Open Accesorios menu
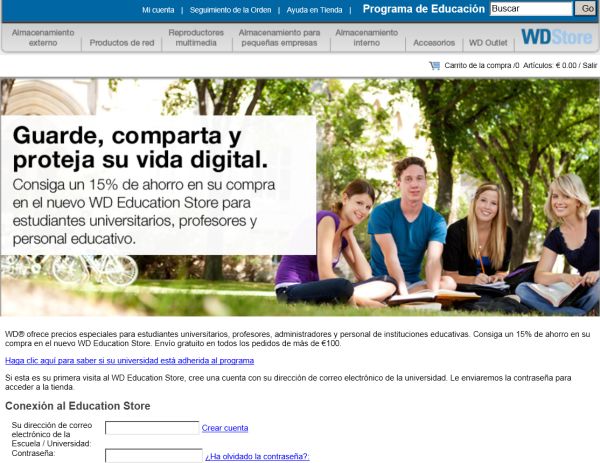The width and height of the screenshot is (600, 463). (434, 43)
